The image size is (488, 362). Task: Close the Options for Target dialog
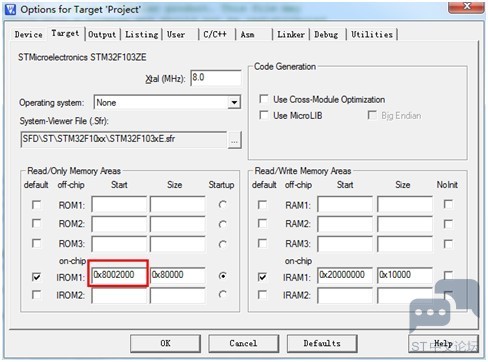click(467, 7)
